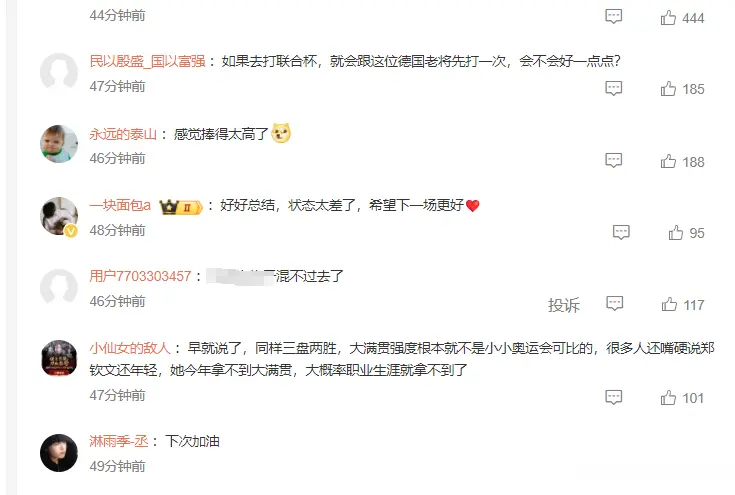This screenshot has height=495, width=735.
Task: Open 民以殷盛_国以富强 username profile link
Action: pyautogui.click(x=147, y=61)
